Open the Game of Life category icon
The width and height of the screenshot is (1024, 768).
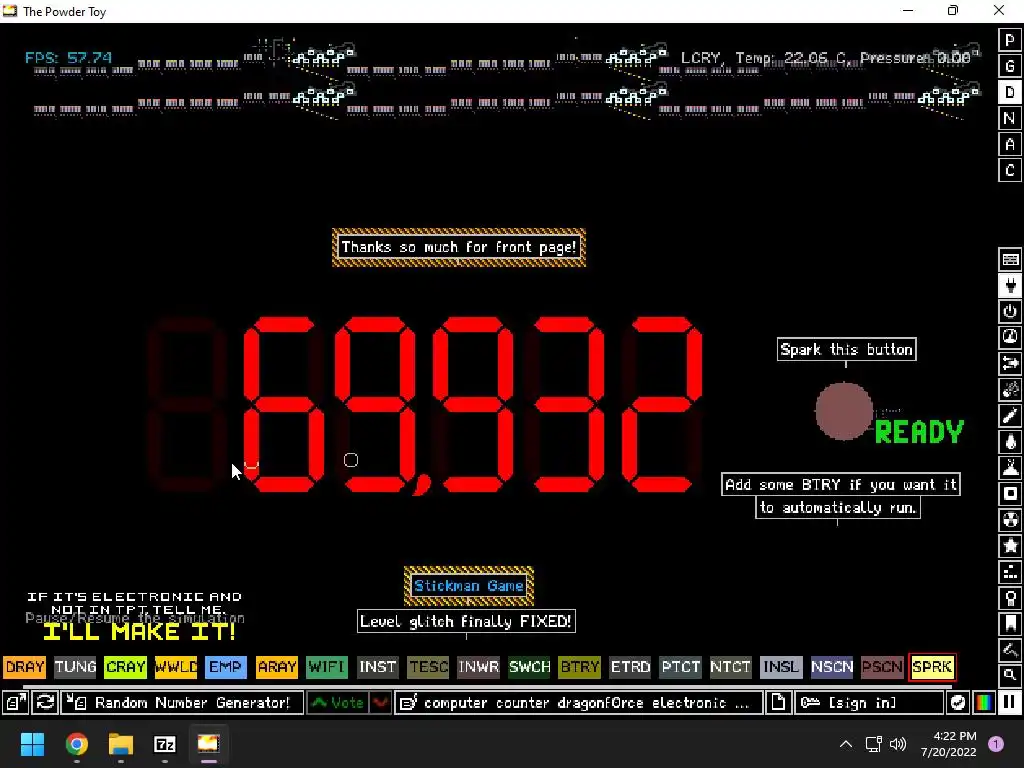coord(1010,572)
